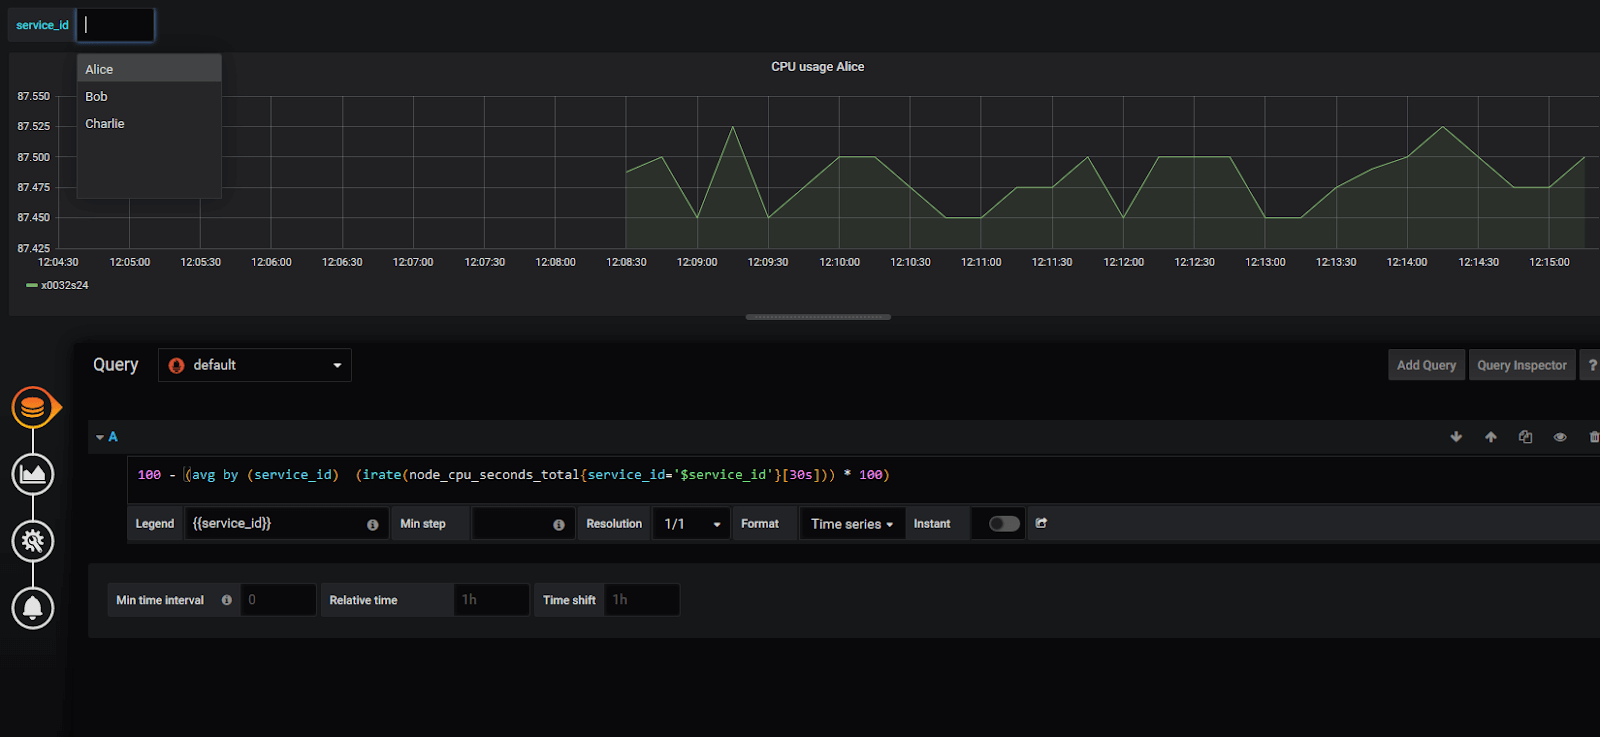This screenshot has width=1600, height=737.
Task: Move query A up with arrow icon
Action: pyautogui.click(x=1491, y=437)
